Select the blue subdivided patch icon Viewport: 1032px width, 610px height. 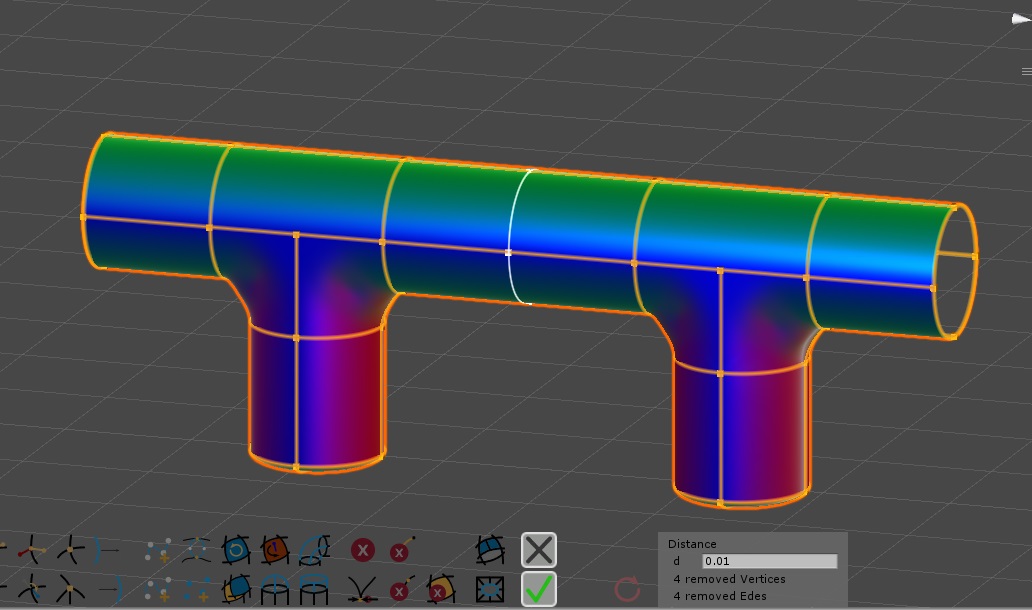pyautogui.click(x=490, y=550)
